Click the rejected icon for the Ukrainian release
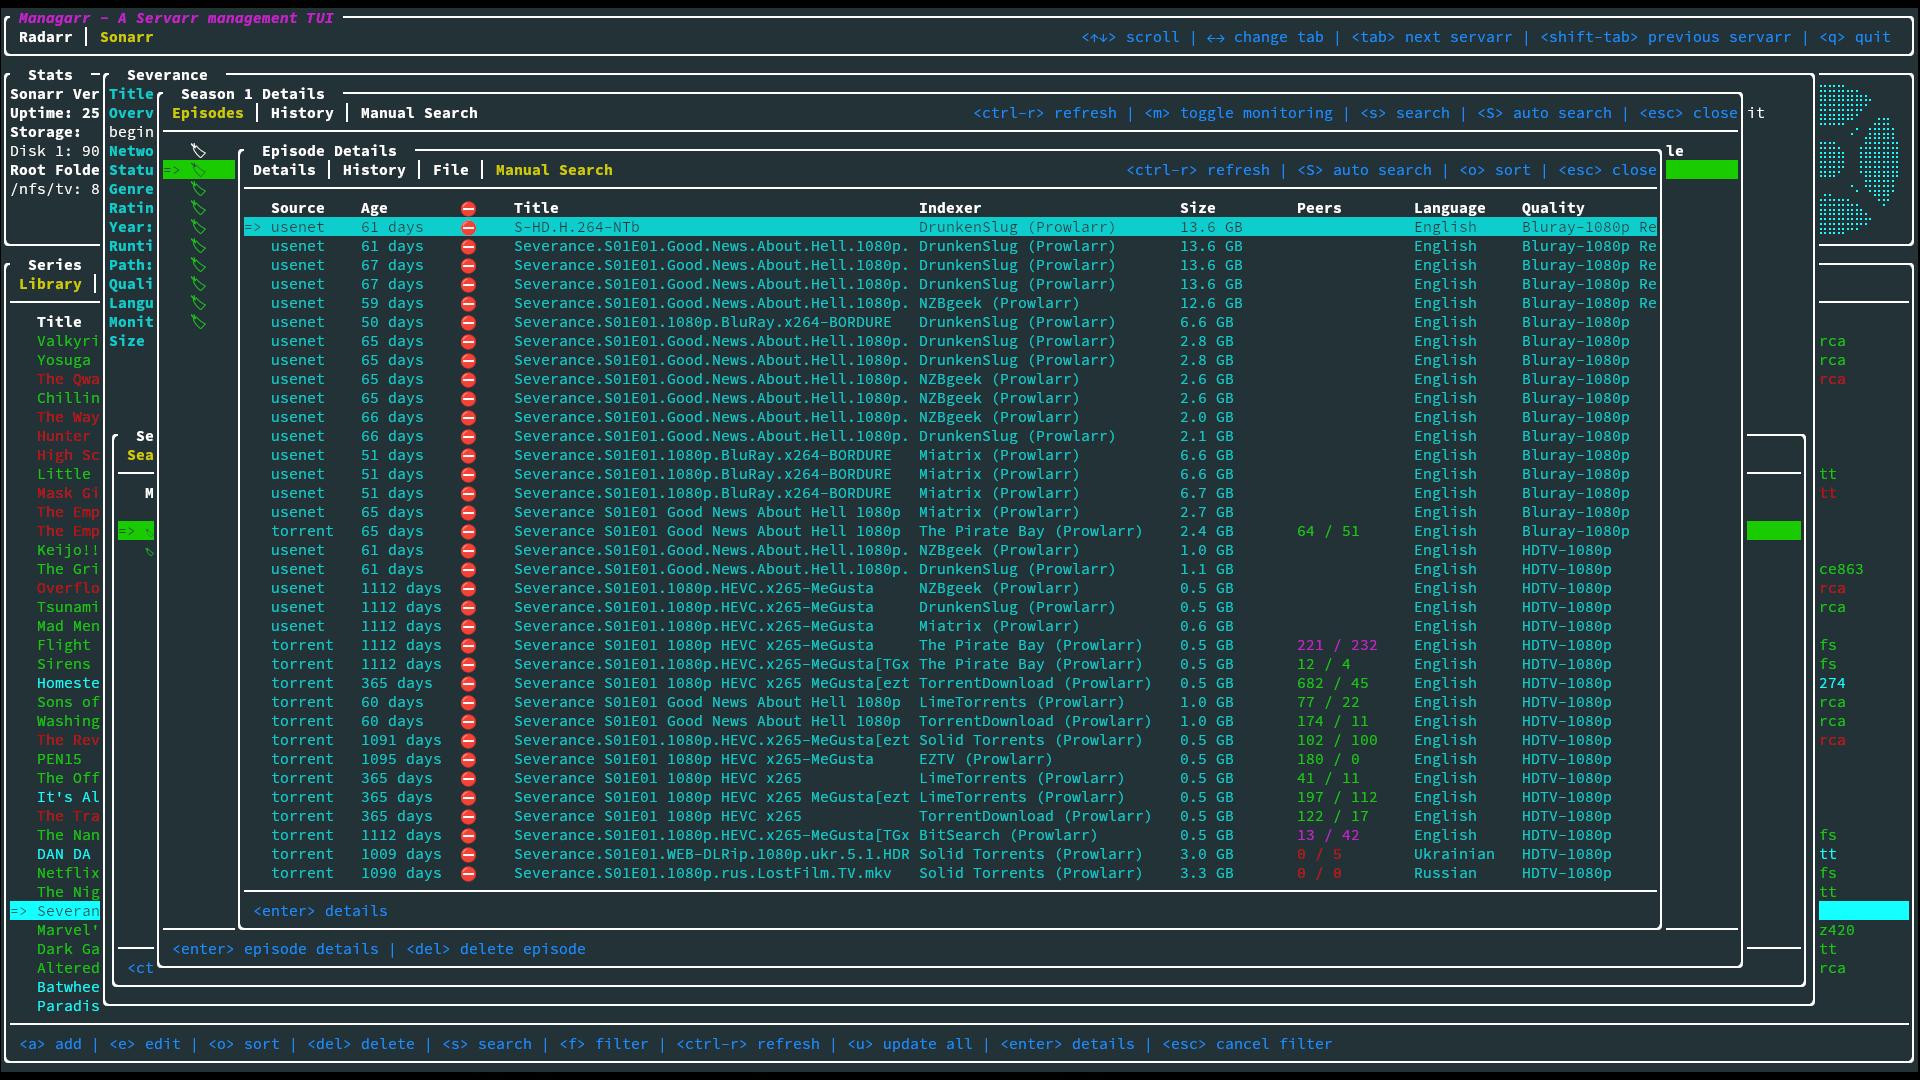1920x1080 pixels. (468, 855)
